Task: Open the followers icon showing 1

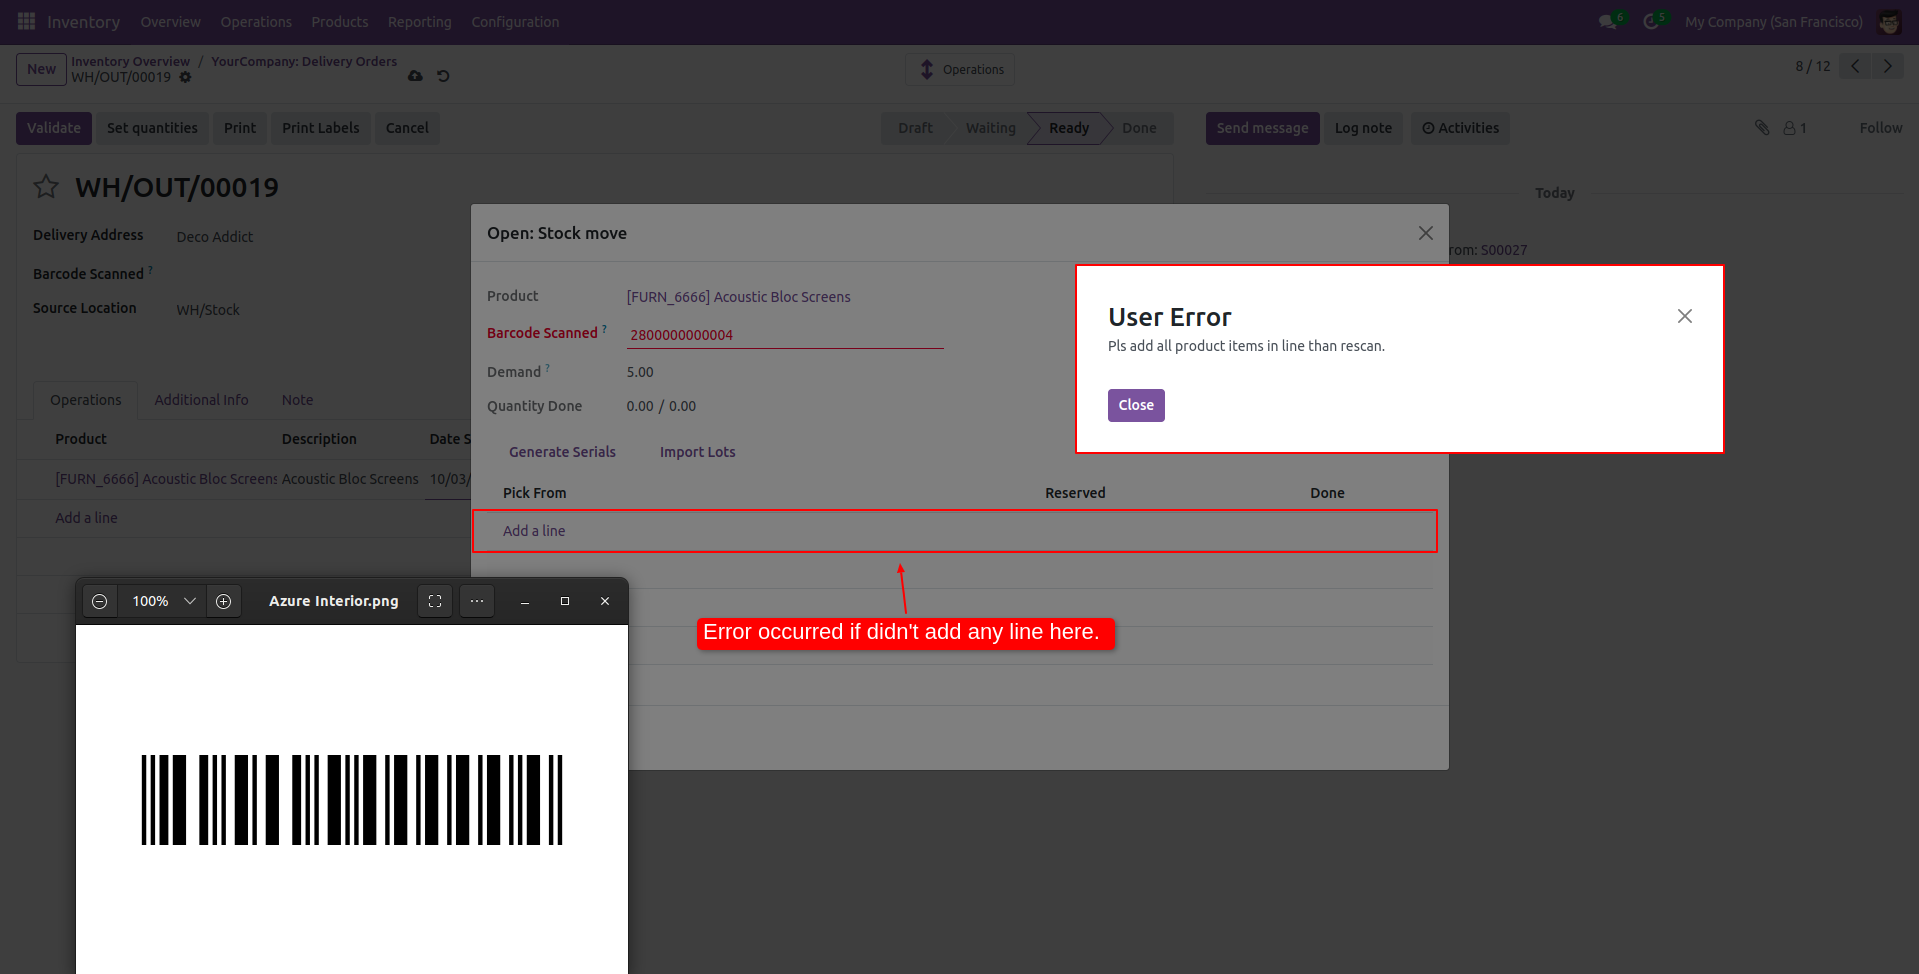Action: pos(1795,128)
